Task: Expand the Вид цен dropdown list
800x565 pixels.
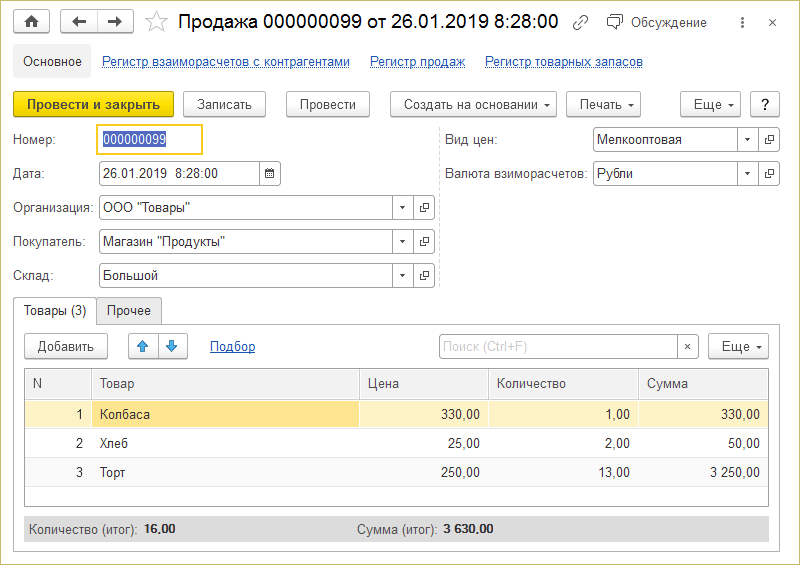Action: point(747,139)
